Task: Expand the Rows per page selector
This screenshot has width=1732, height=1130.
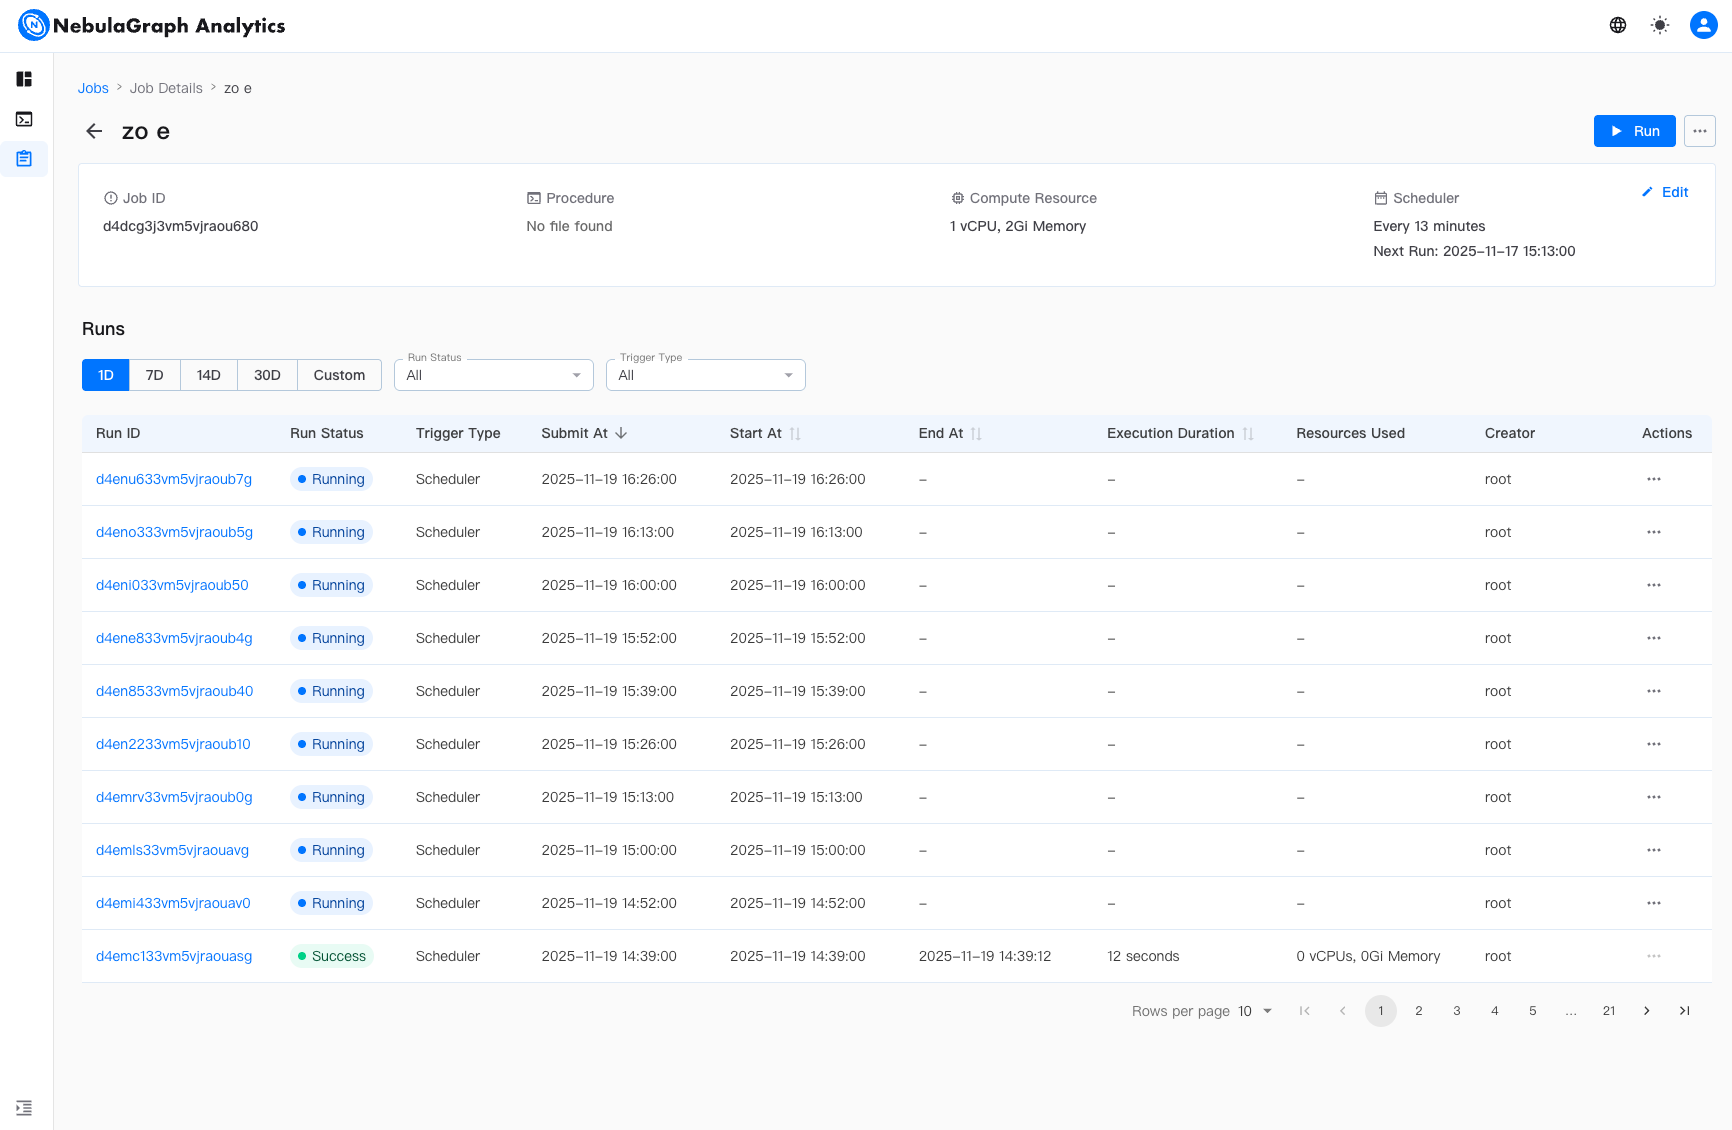Action: click(x=1255, y=1011)
